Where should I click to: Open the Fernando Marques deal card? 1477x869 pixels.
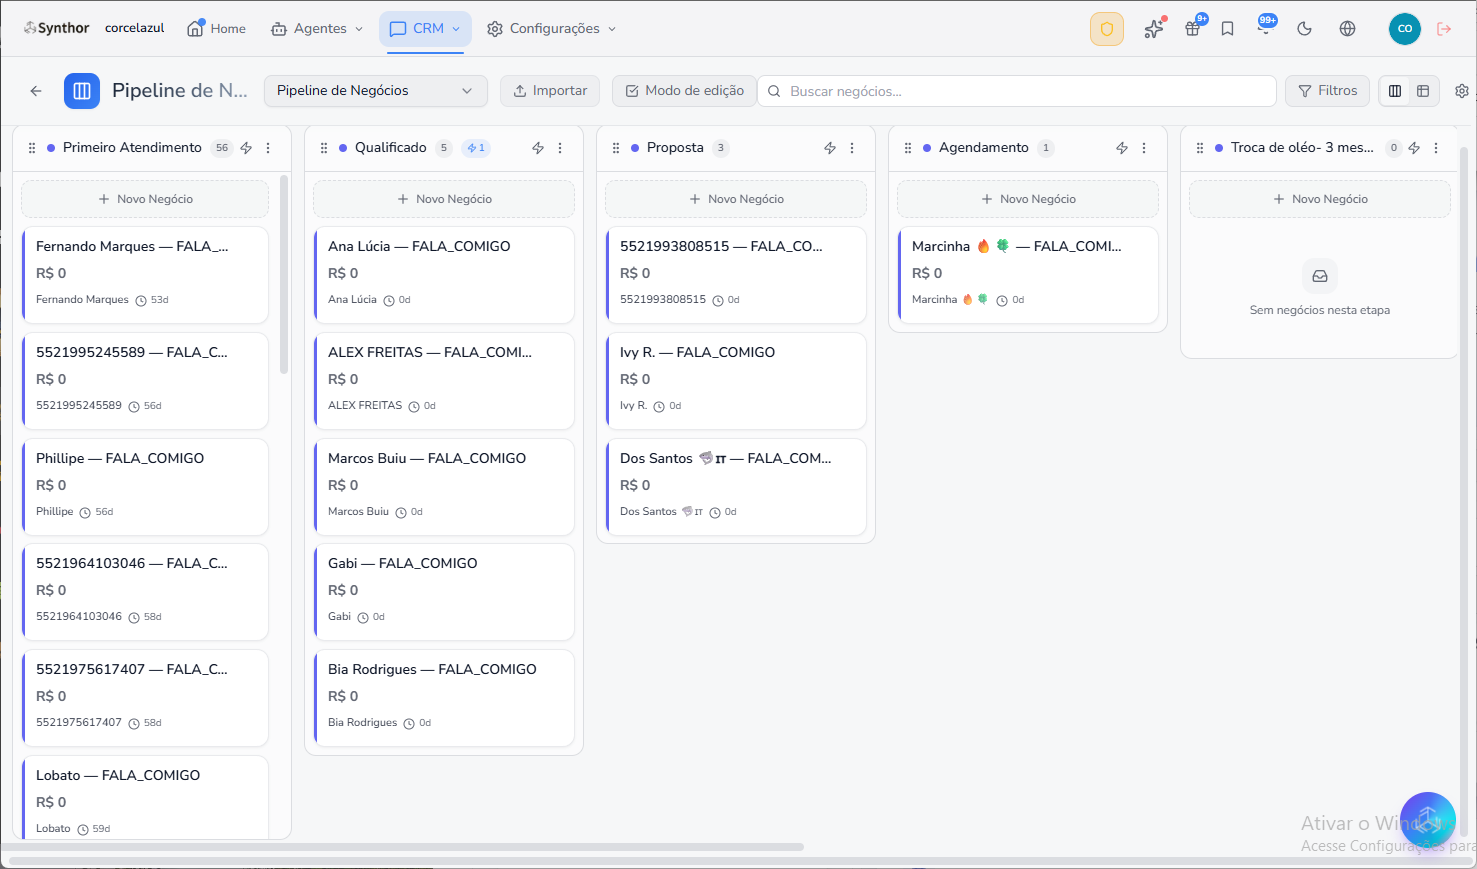click(145, 275)
